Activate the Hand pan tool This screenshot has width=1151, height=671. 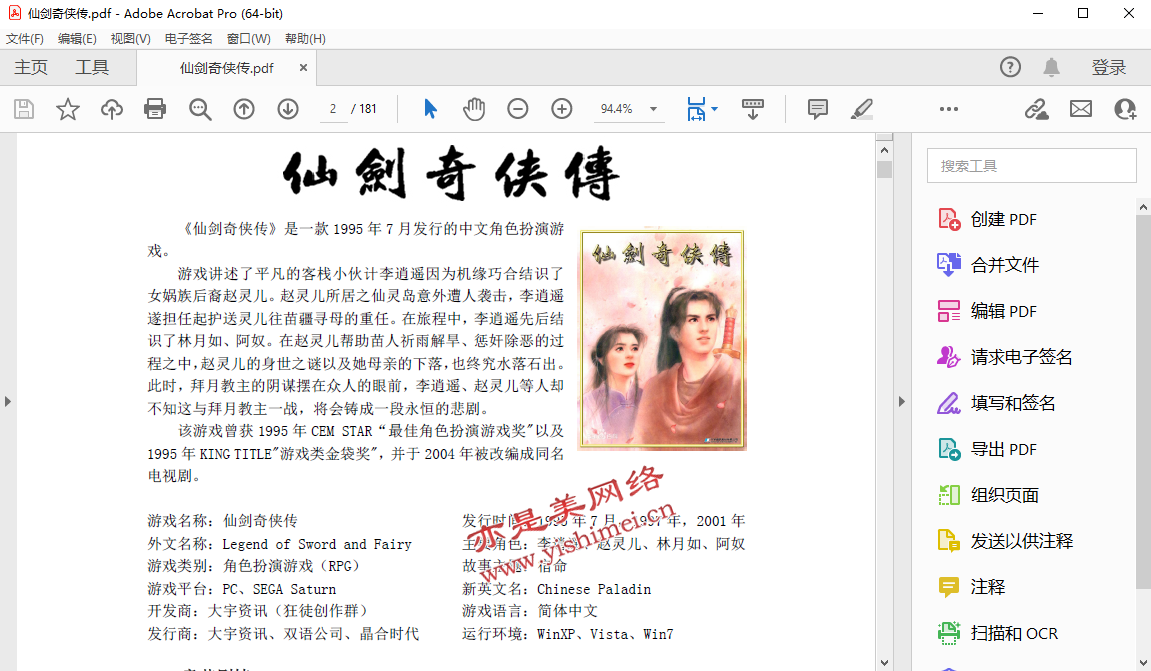(x=474, y=109)
